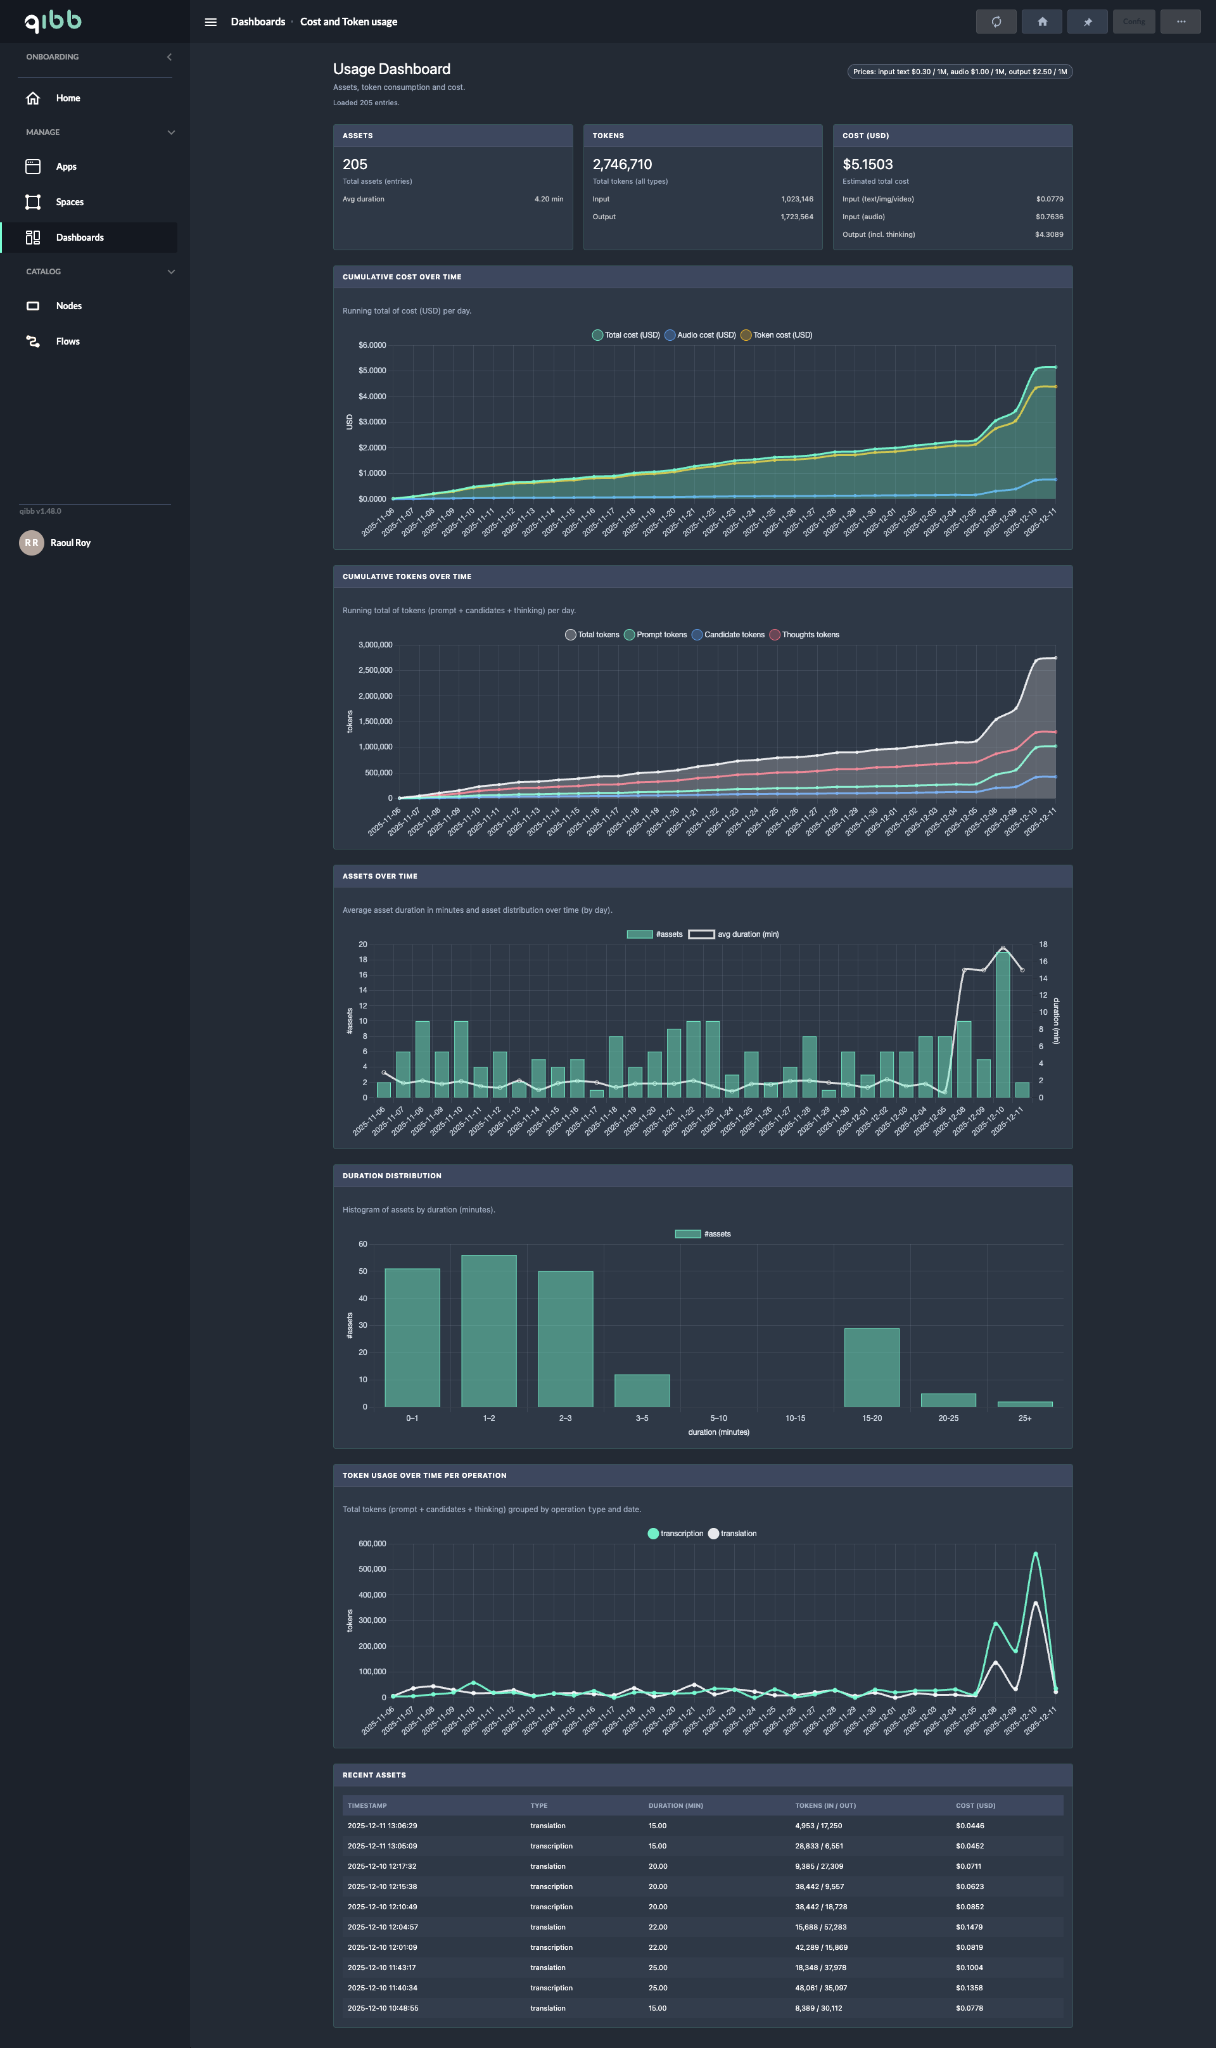Click the Tokens (in / out) column header
Screen dimensions: 1216x2048
(x=825, y=1805)
